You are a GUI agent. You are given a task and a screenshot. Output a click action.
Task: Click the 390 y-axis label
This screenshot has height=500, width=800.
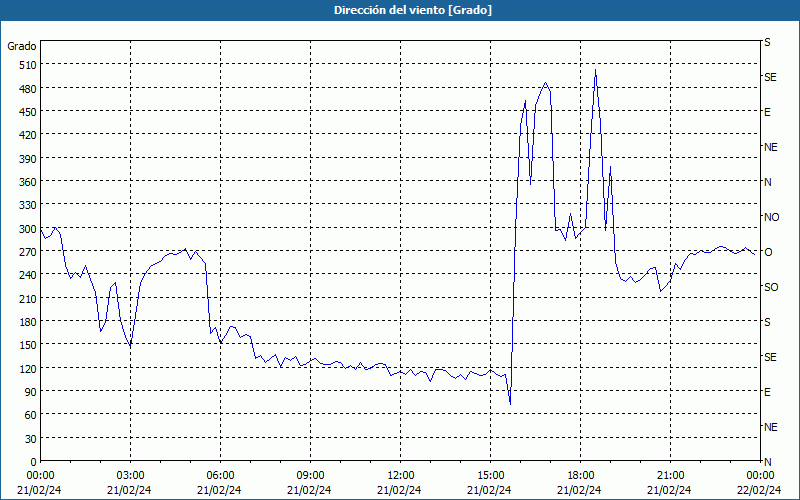pos(28,159)
